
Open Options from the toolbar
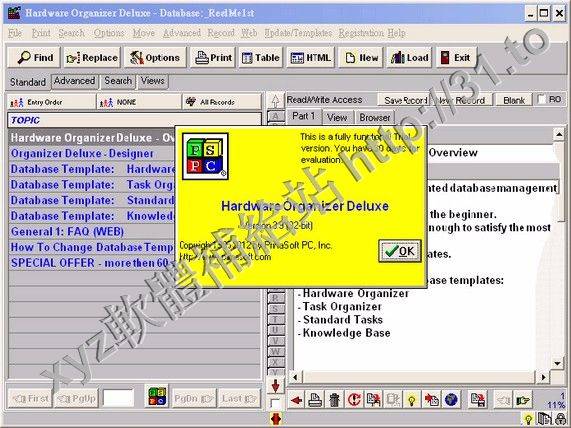coord(155,58)
